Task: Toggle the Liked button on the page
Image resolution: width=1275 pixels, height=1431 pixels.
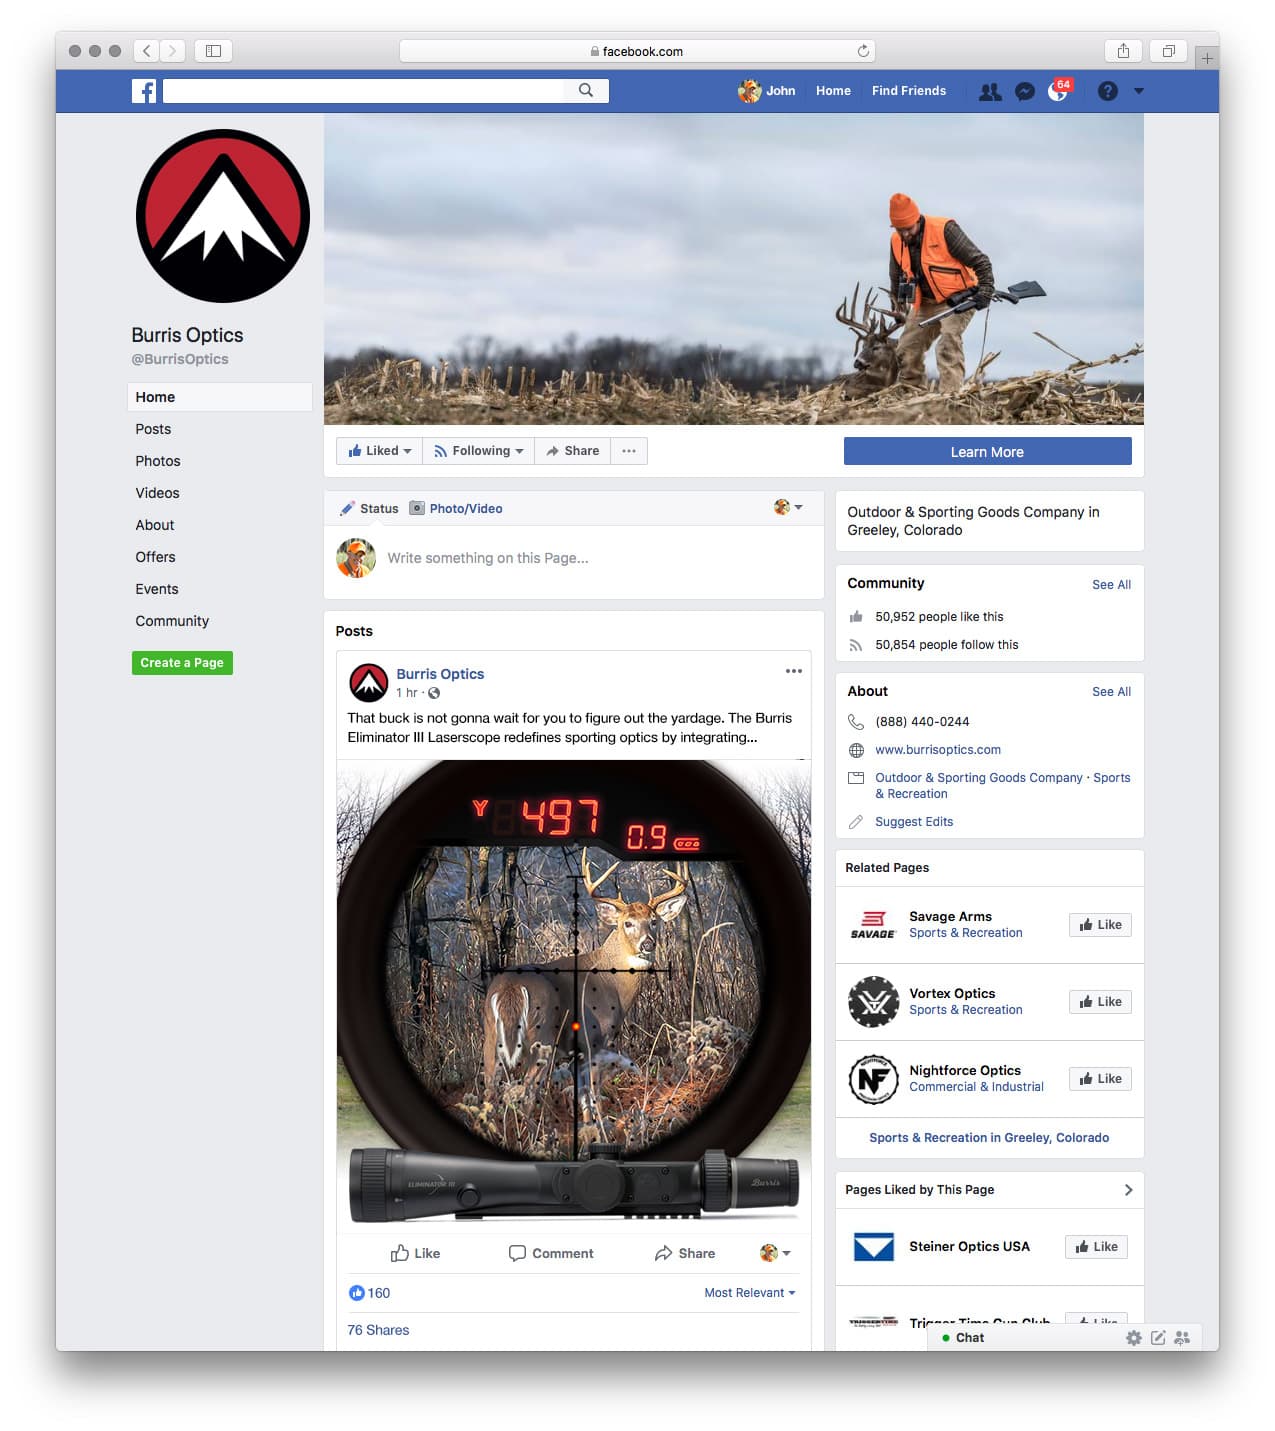Action: (379, 451)
